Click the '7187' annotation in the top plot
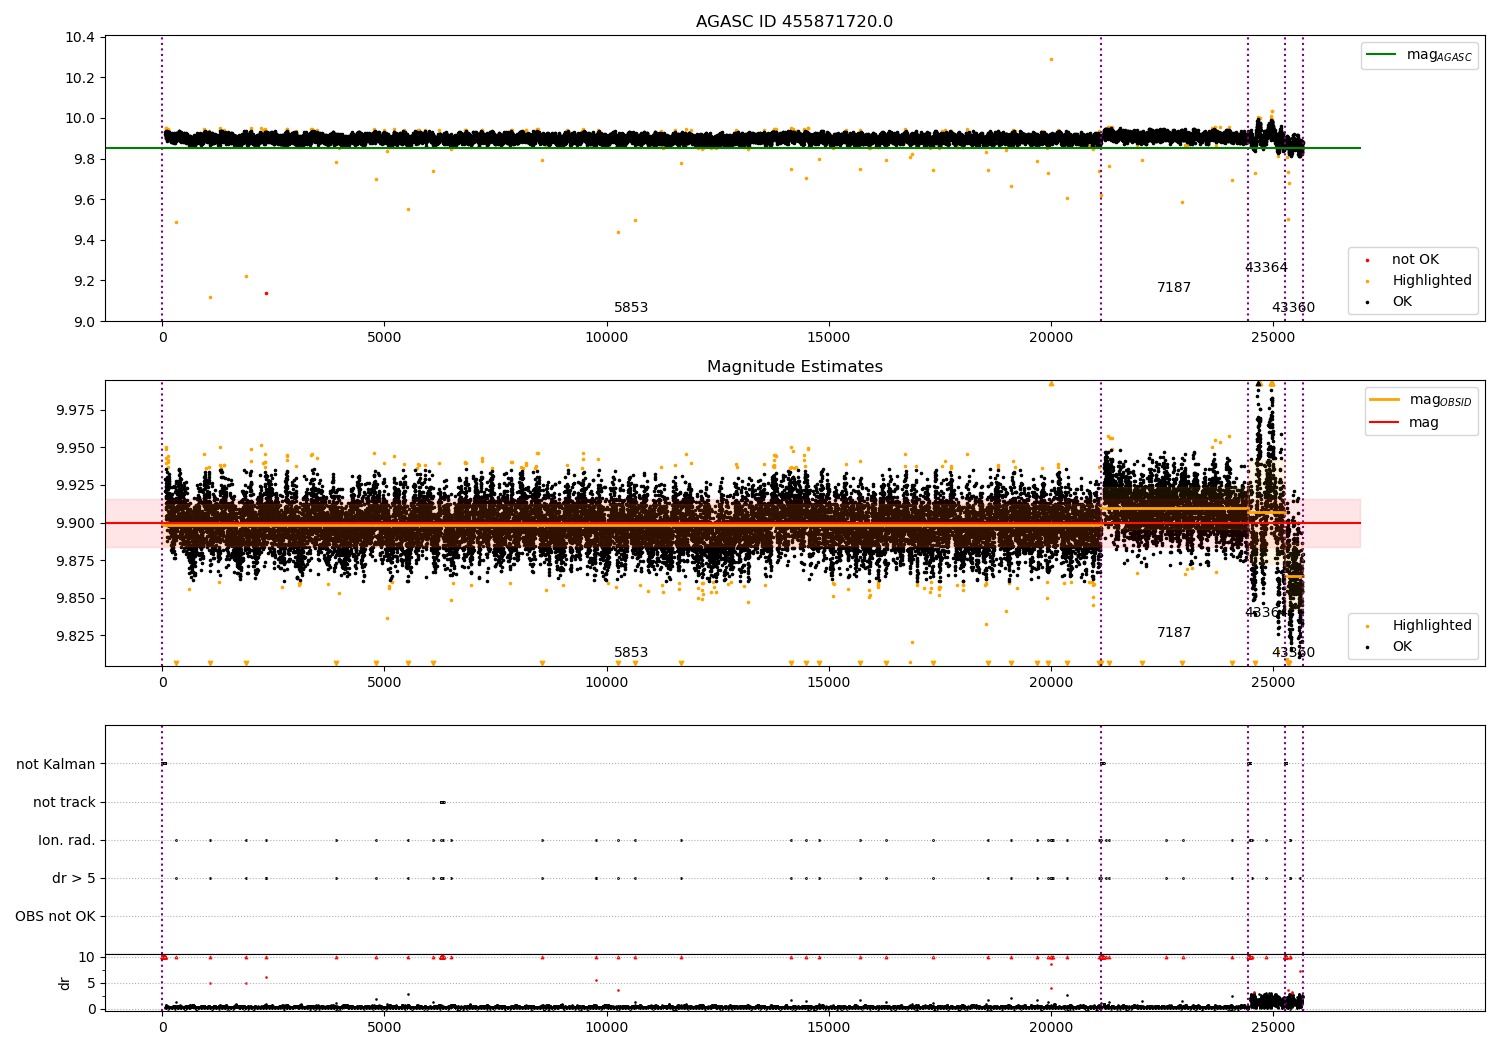 (1174, 288)
